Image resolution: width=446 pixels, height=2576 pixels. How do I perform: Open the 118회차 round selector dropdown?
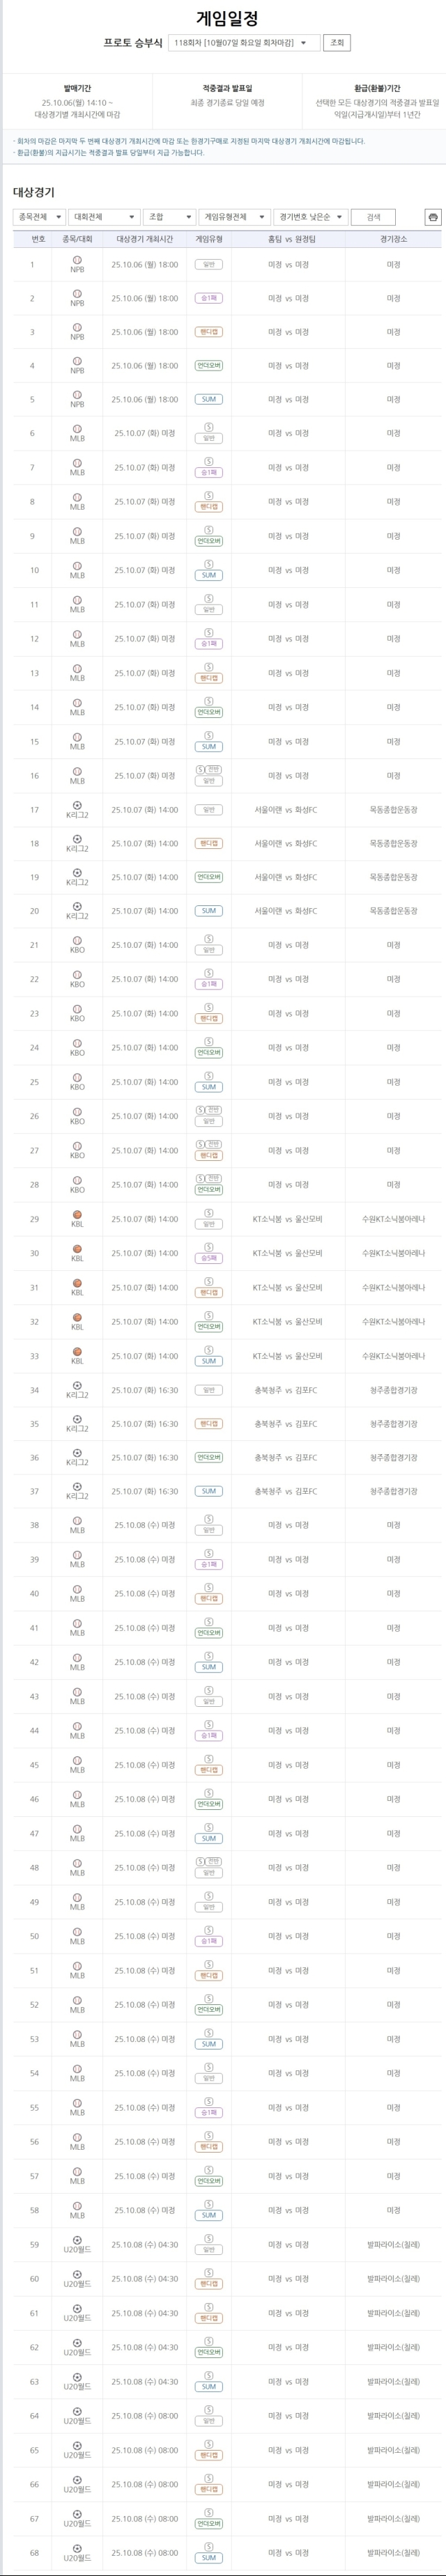tap(244, 43)
